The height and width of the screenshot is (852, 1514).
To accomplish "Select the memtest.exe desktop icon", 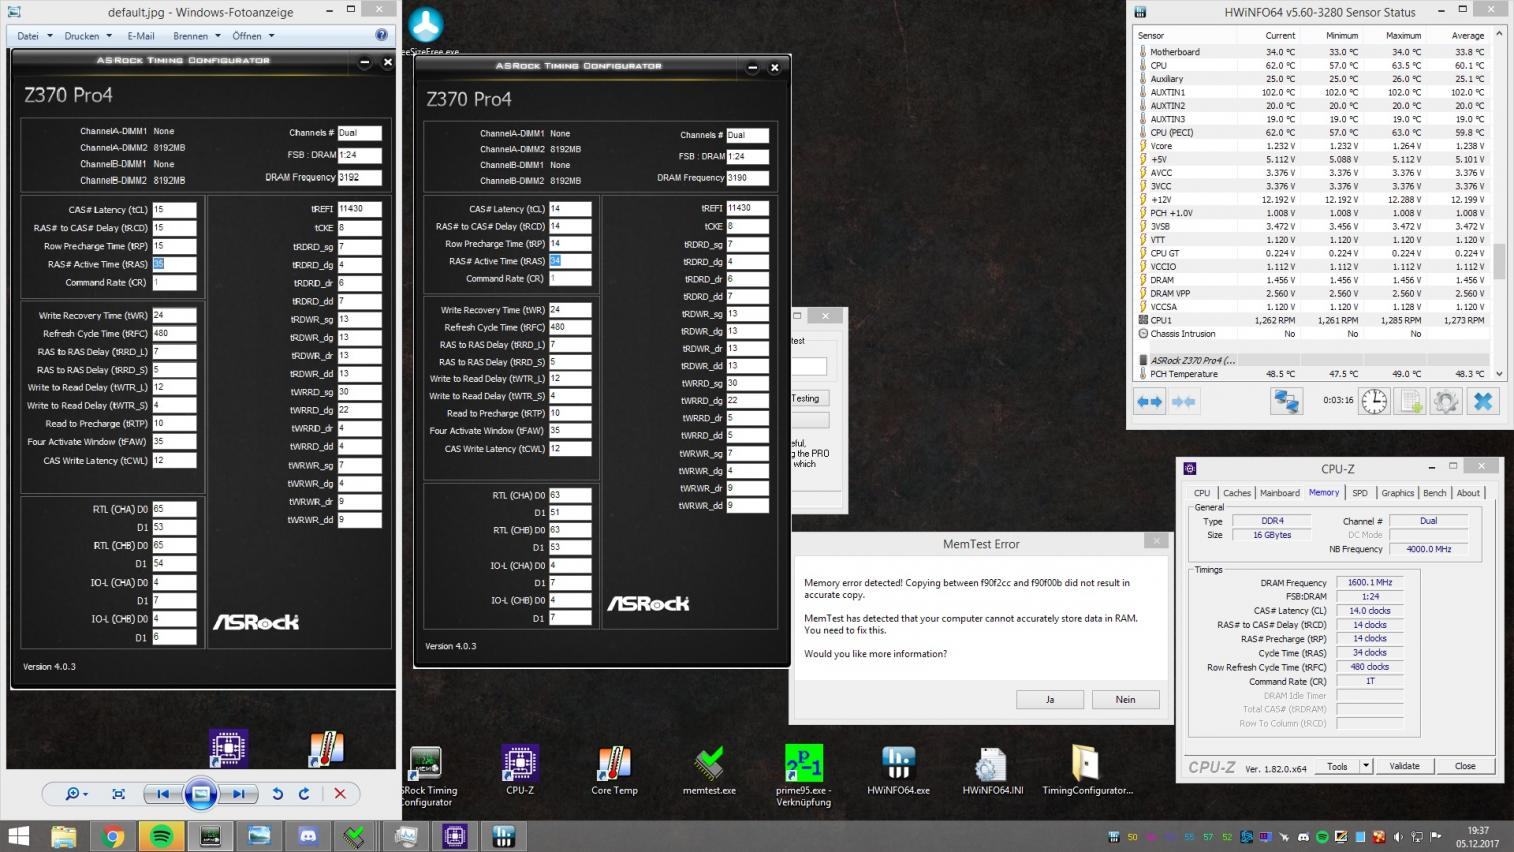I will 709,770.
